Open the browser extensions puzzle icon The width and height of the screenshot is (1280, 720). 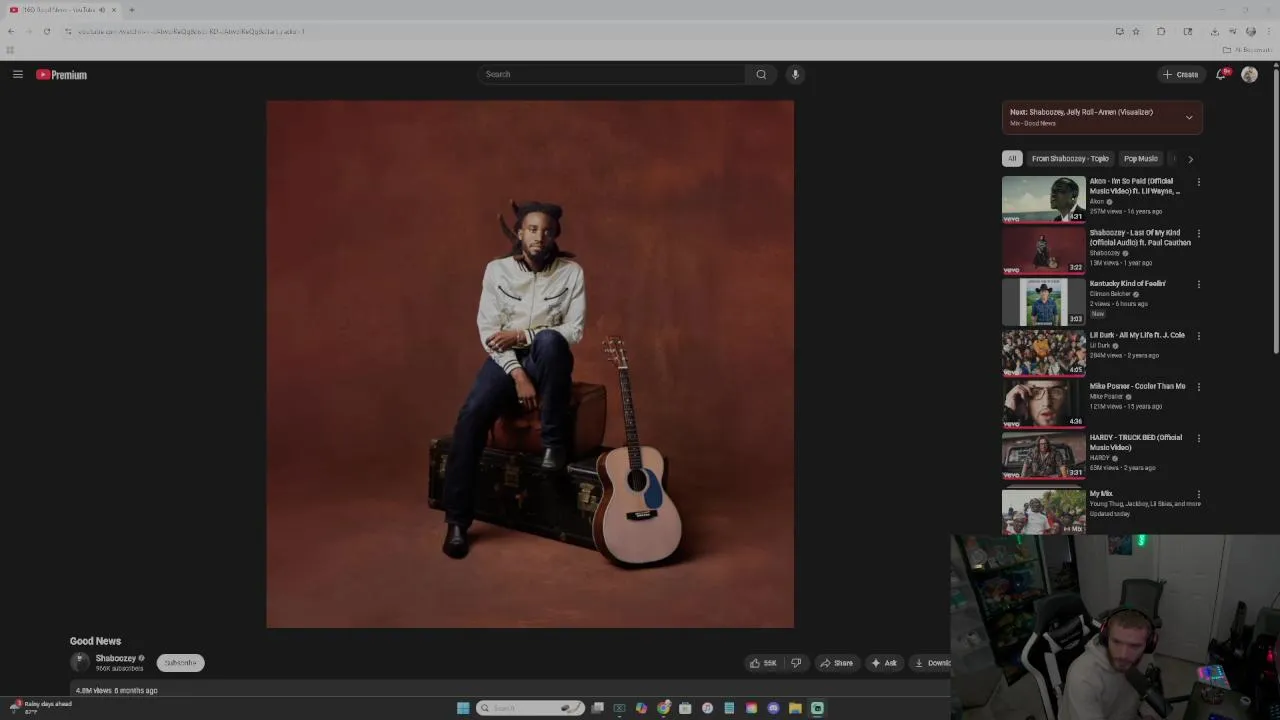point(1161,31)
